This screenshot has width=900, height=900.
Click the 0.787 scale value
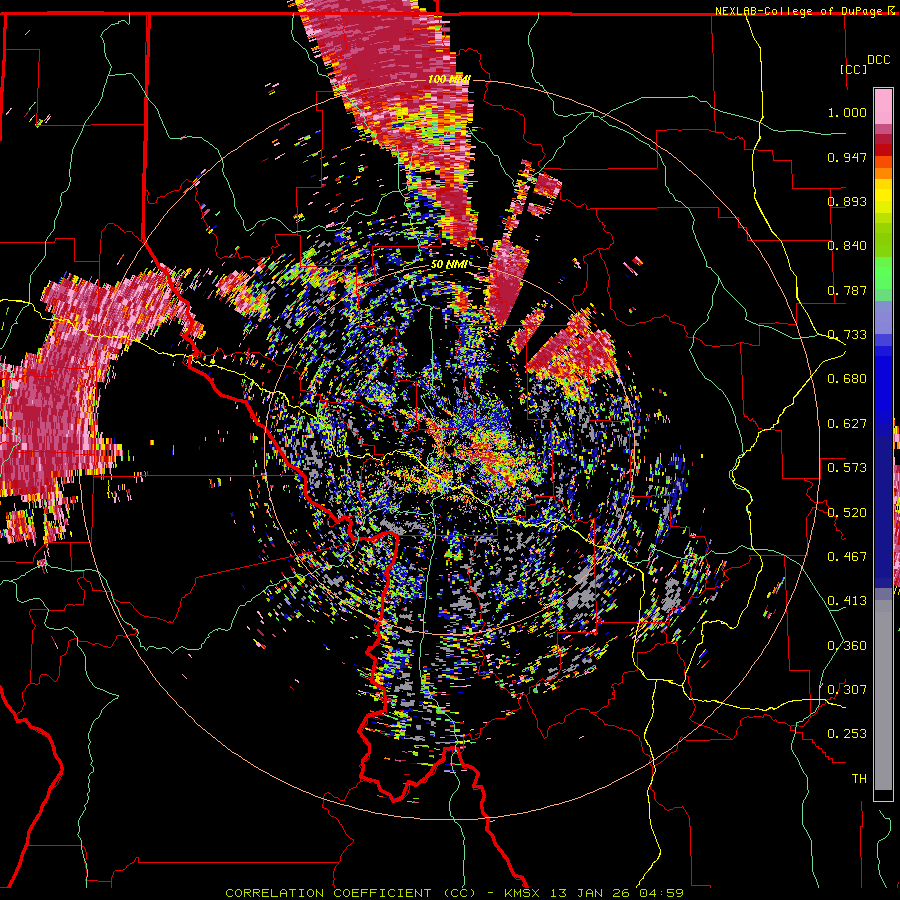(x=847, y=290)
